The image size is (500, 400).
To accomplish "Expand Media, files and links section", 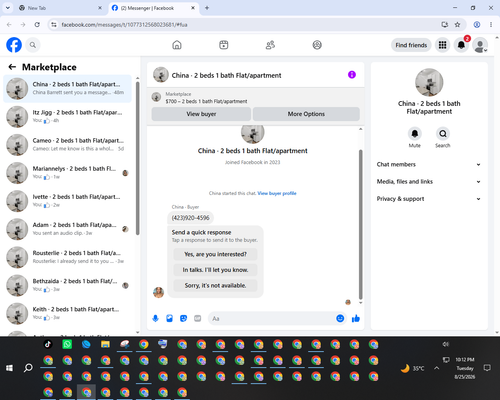I will click(429, 182).
